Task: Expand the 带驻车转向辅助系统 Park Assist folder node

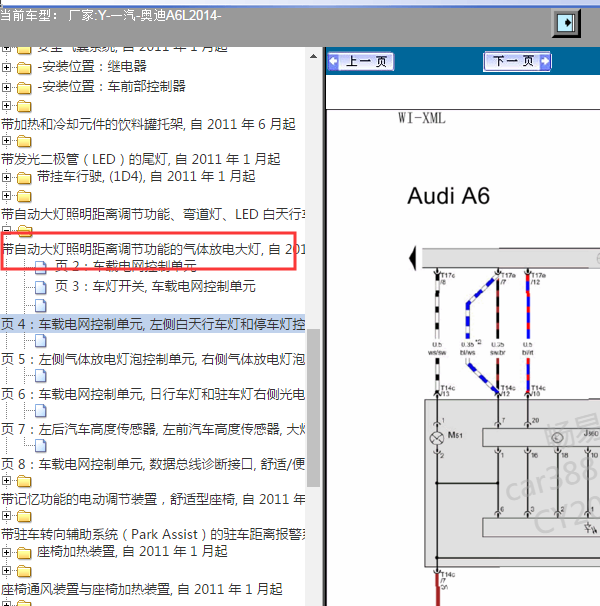Action: click(x=6, y=516)
